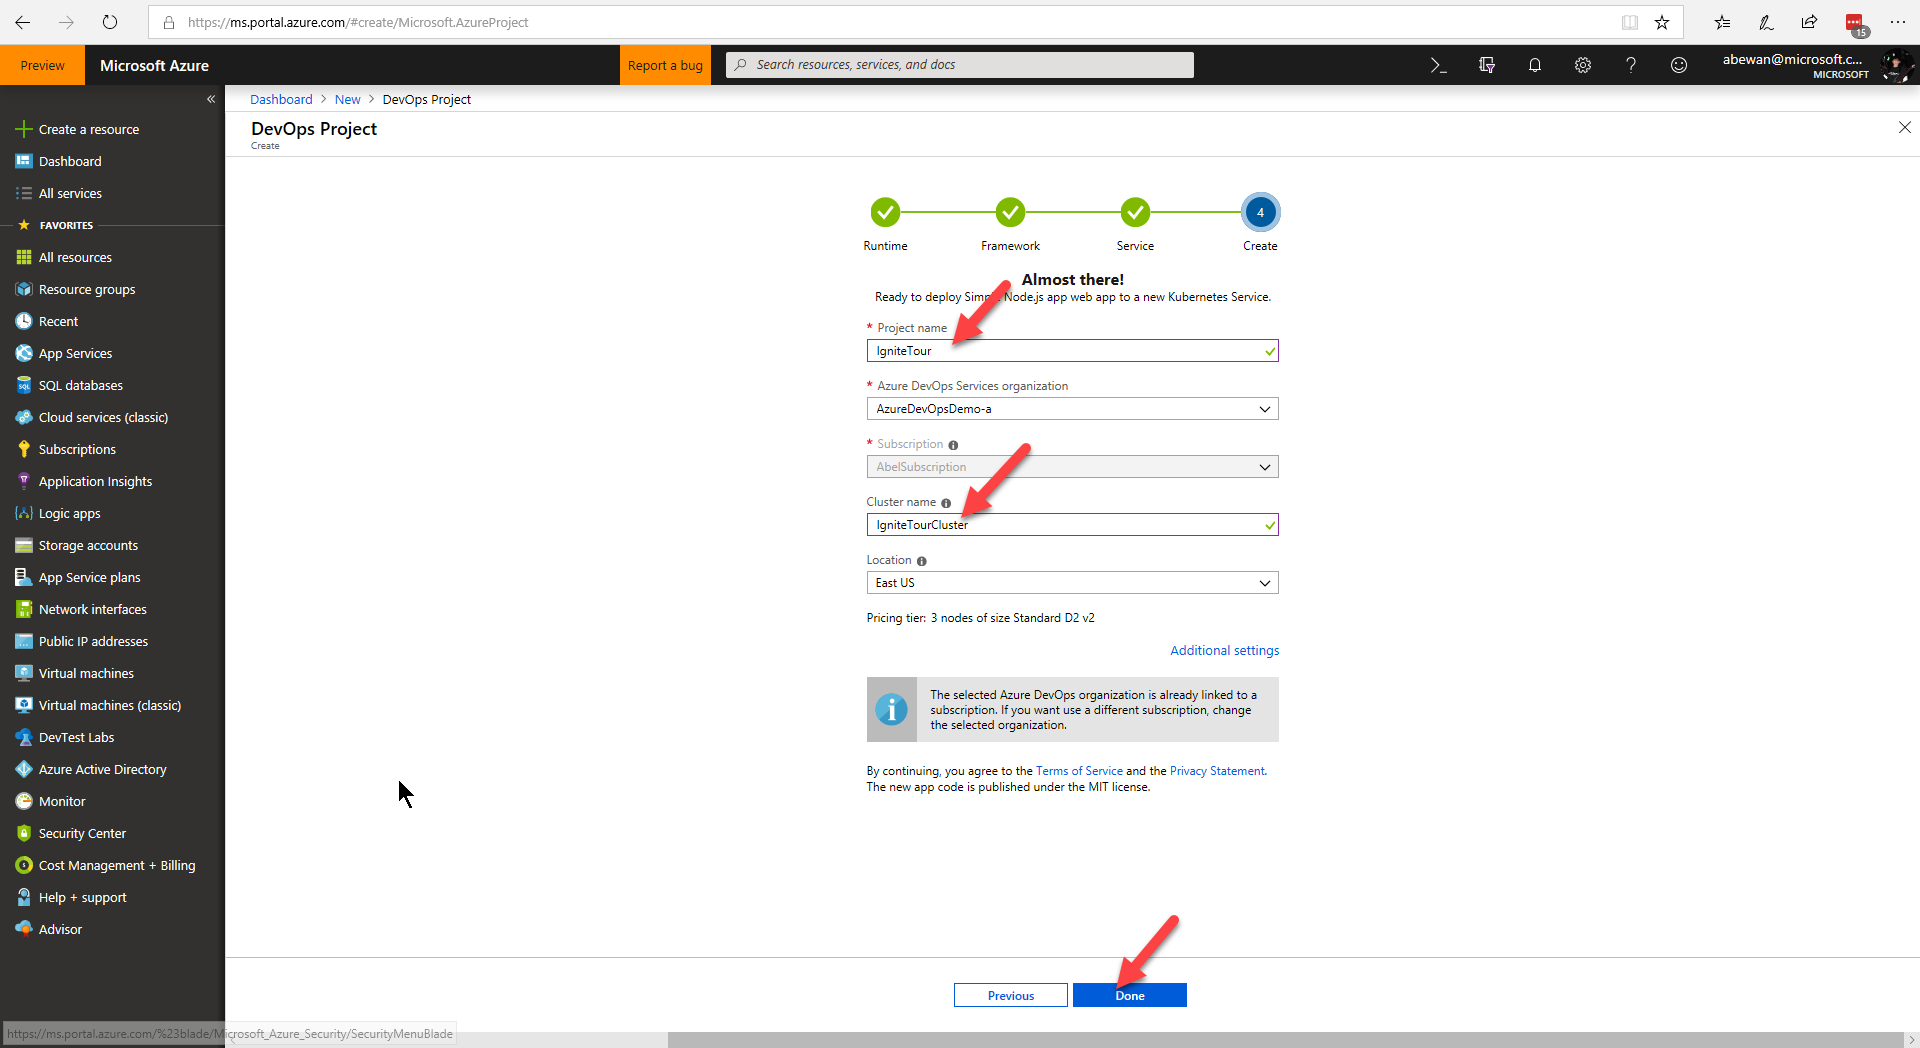Click Report a bug button
This screenshot has width=1920, height=1048.
pos(665,65)
